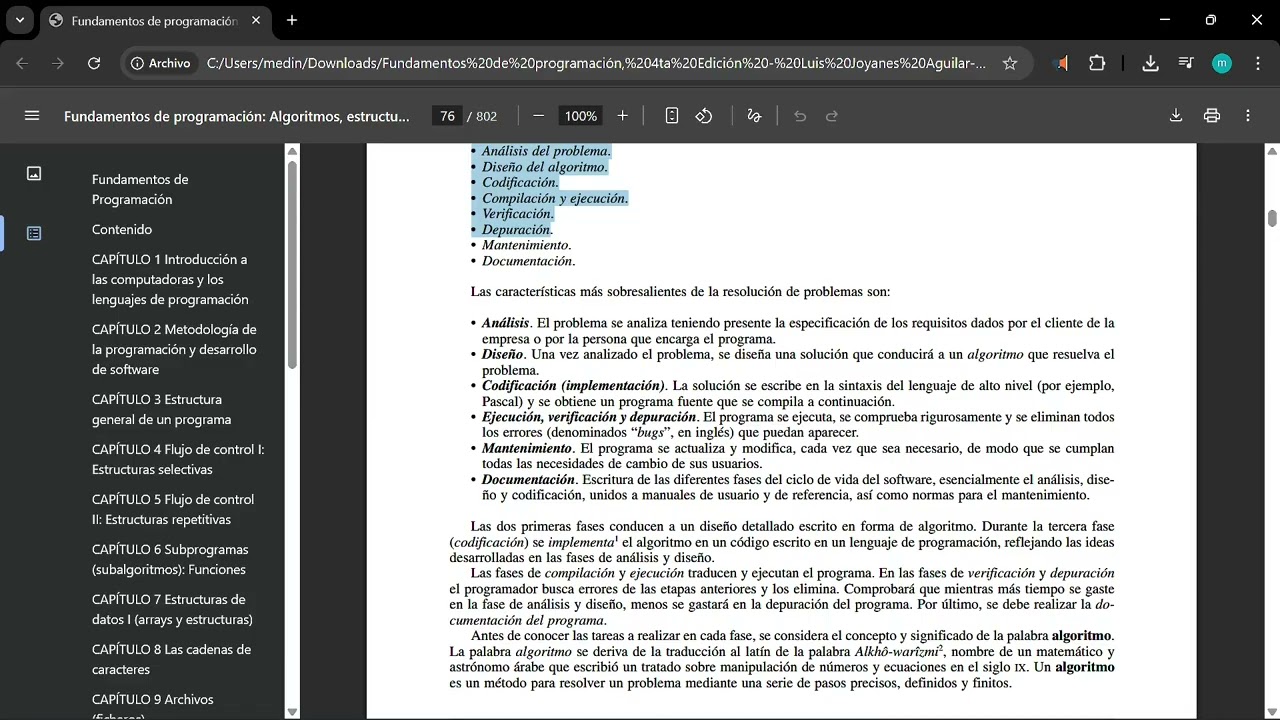This screenshot has height=720, width=1280.
Task: Click the document scrollbar thumb
Action: tap(1272, 218)
